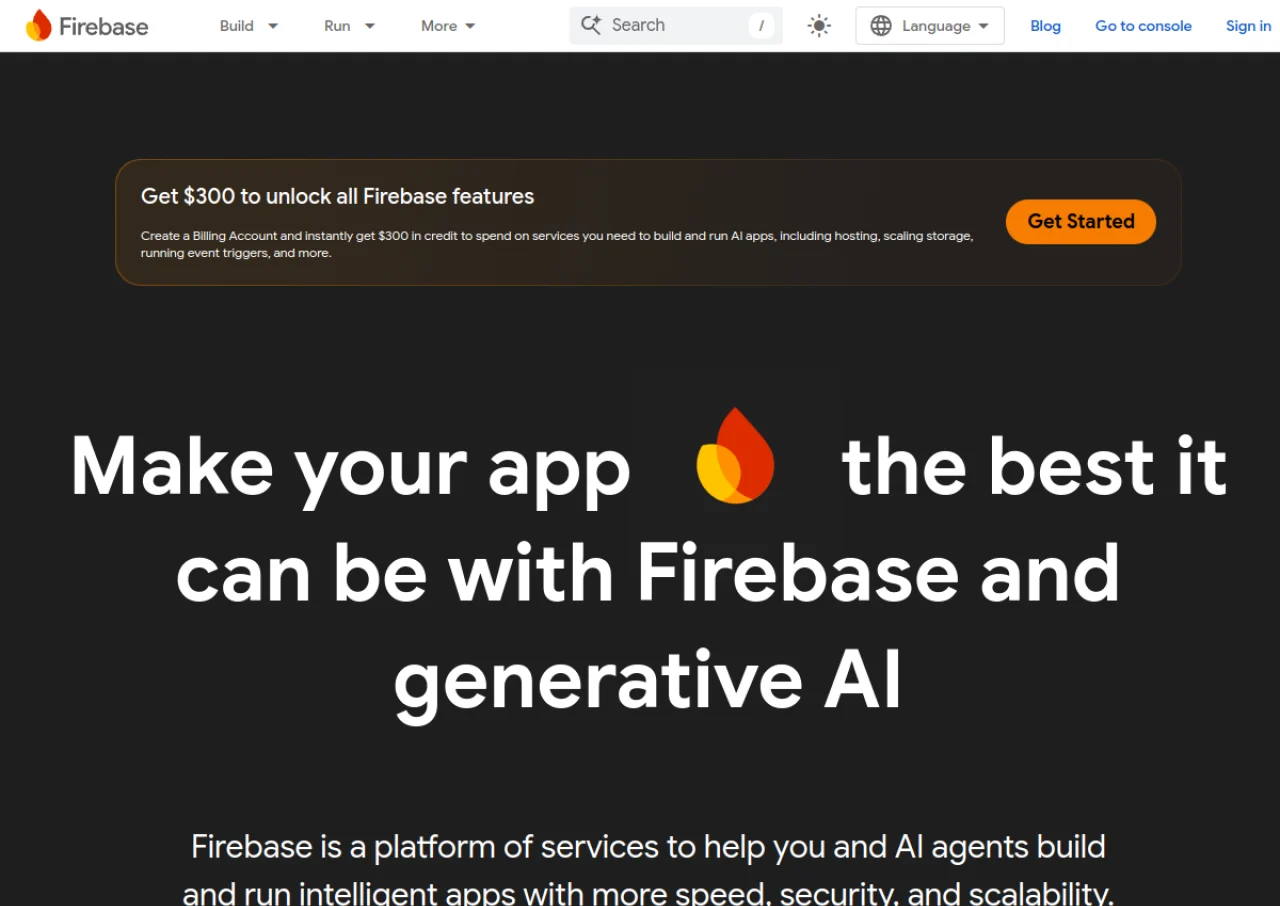Click the Firebase wordmark text in header

(x=104, y=27)
